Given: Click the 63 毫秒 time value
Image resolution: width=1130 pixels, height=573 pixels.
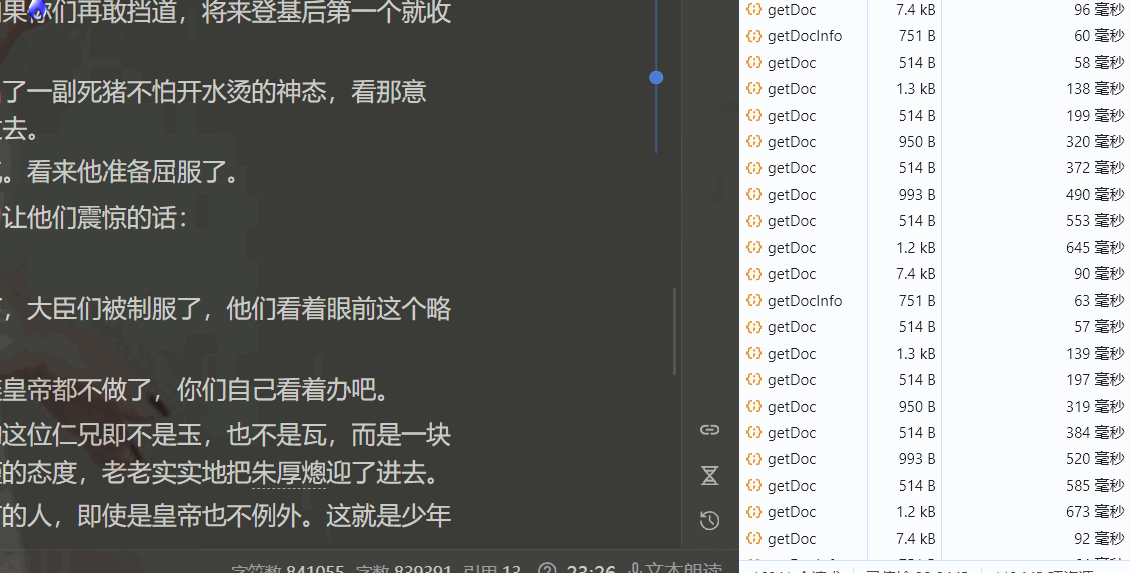Looking at the screenshot, I should [1099, 300].
